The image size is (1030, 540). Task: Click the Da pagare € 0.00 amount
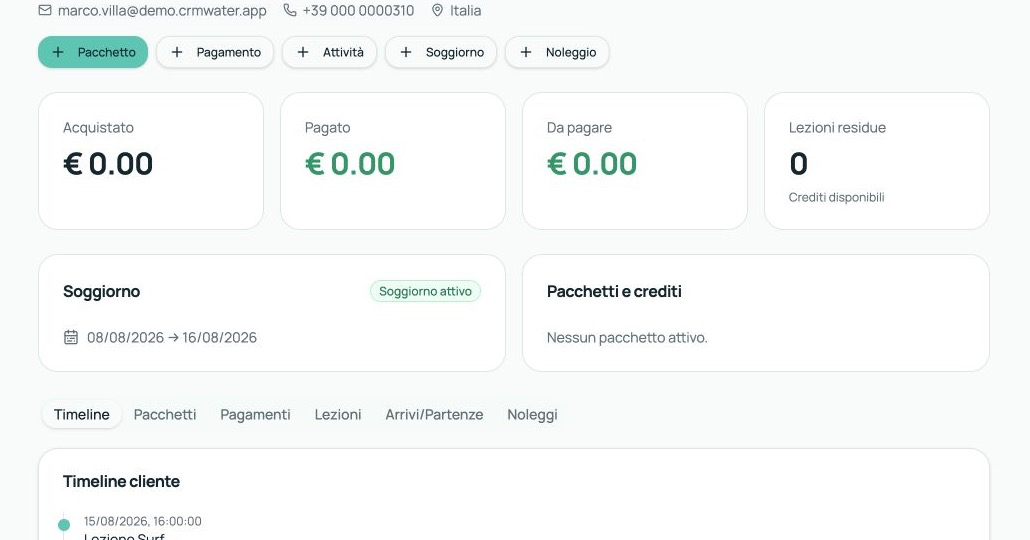coord(592,164)
